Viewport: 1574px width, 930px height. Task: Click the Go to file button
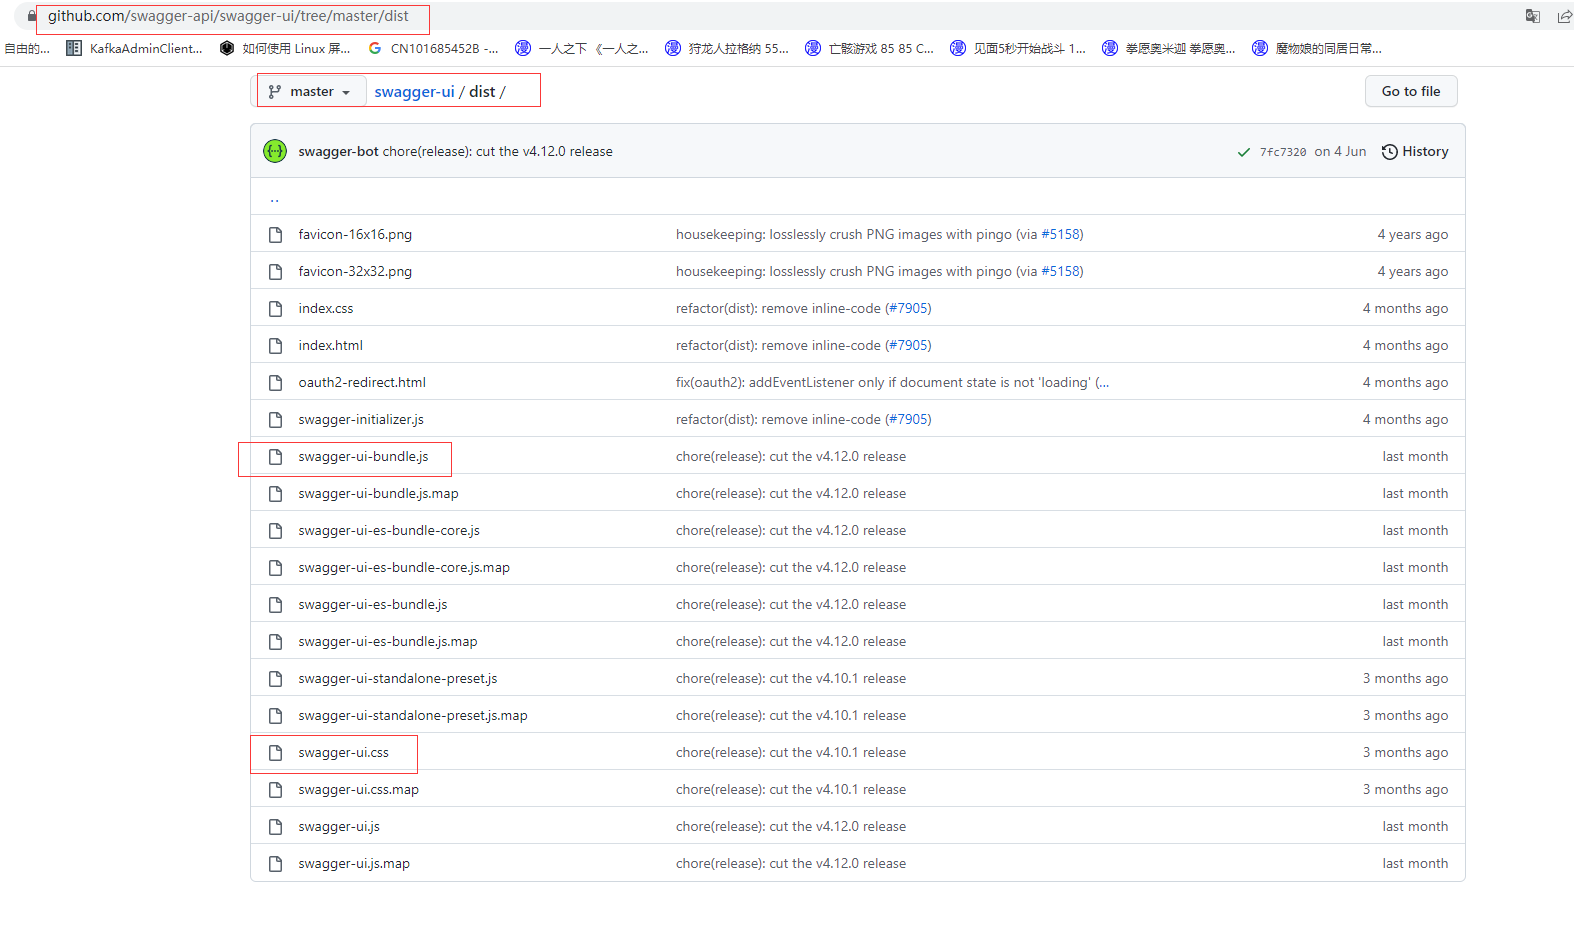pyautogui.click(x=1411, y=91)
